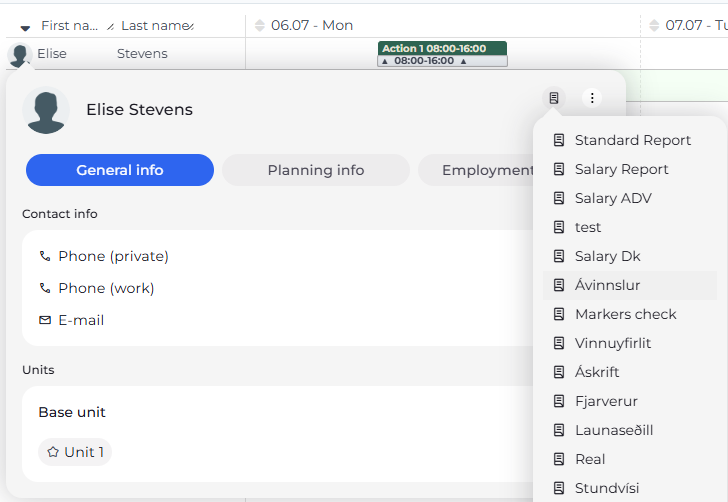Click the Phone (private) handset icon

click(x=45, y=256)
